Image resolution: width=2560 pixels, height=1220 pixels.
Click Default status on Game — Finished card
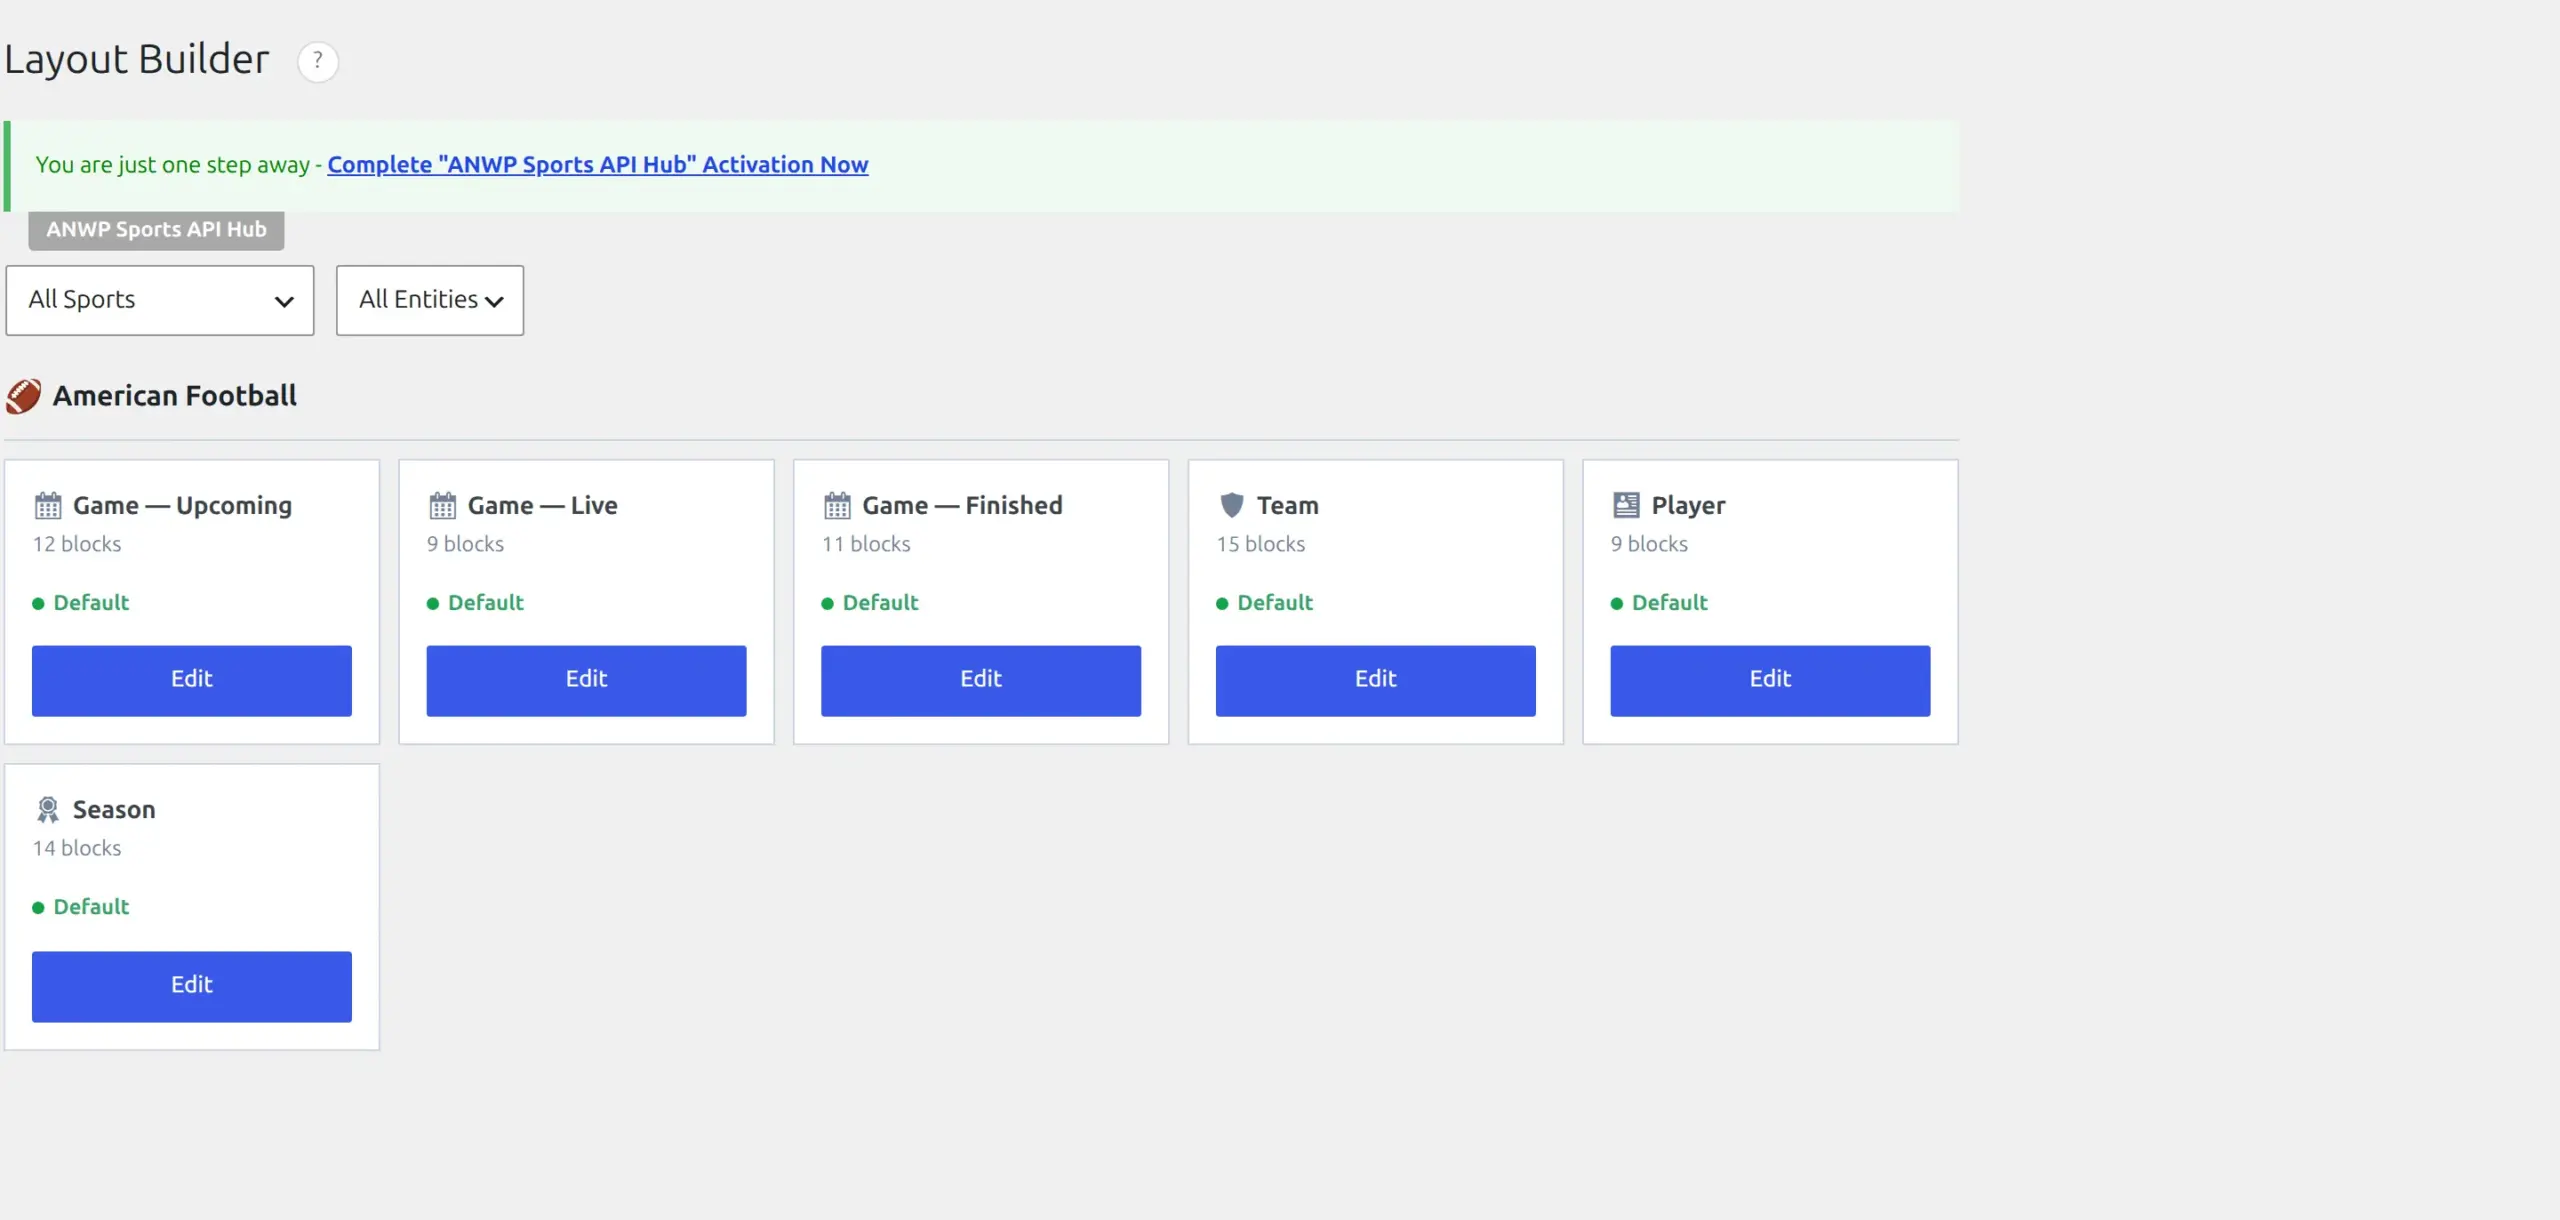(870, 603)
